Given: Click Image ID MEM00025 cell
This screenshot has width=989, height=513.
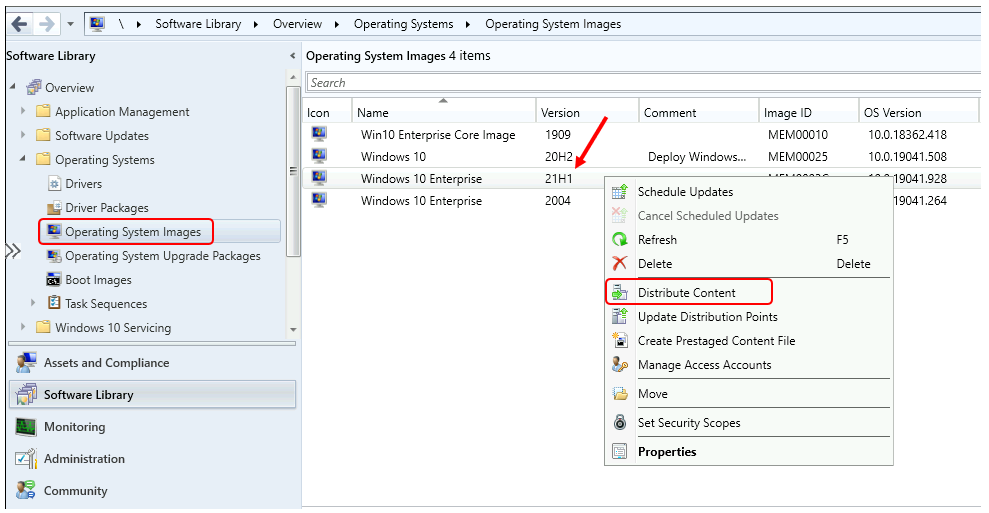Looking at the screenshot, I should (x=798, y=156).
